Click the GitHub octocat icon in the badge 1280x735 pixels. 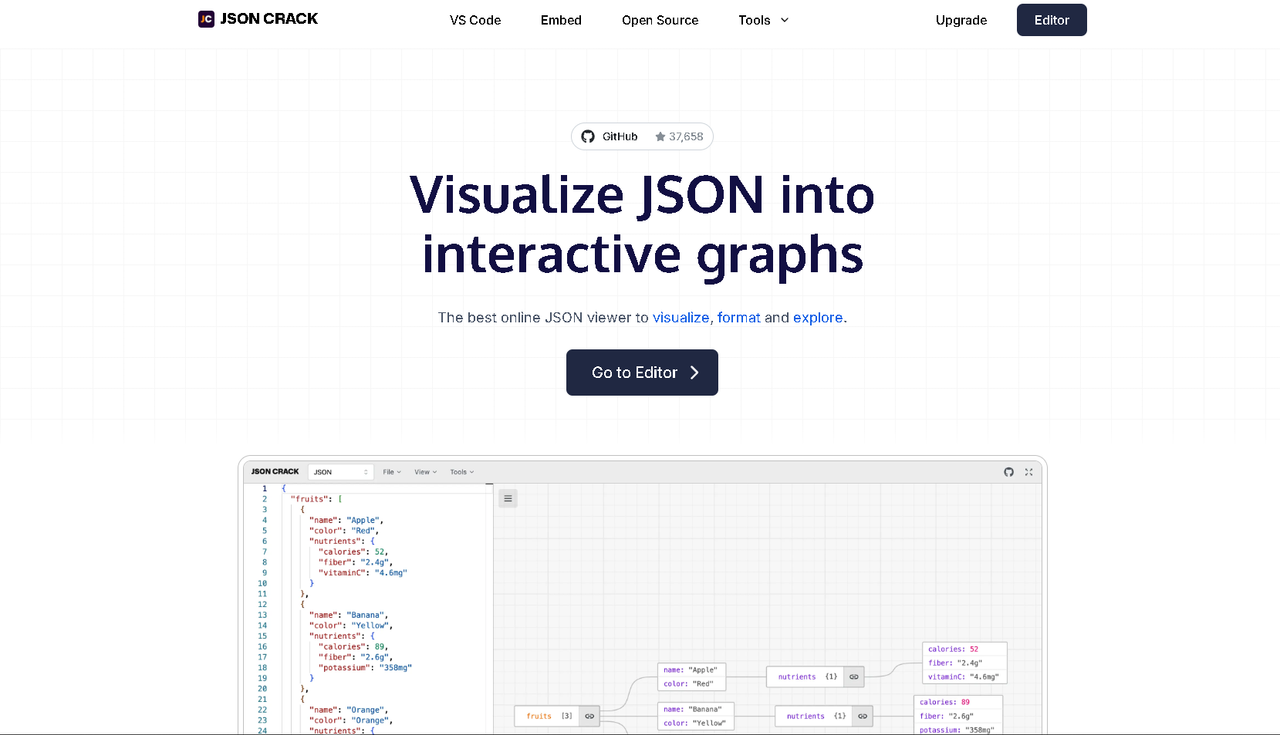588,136
